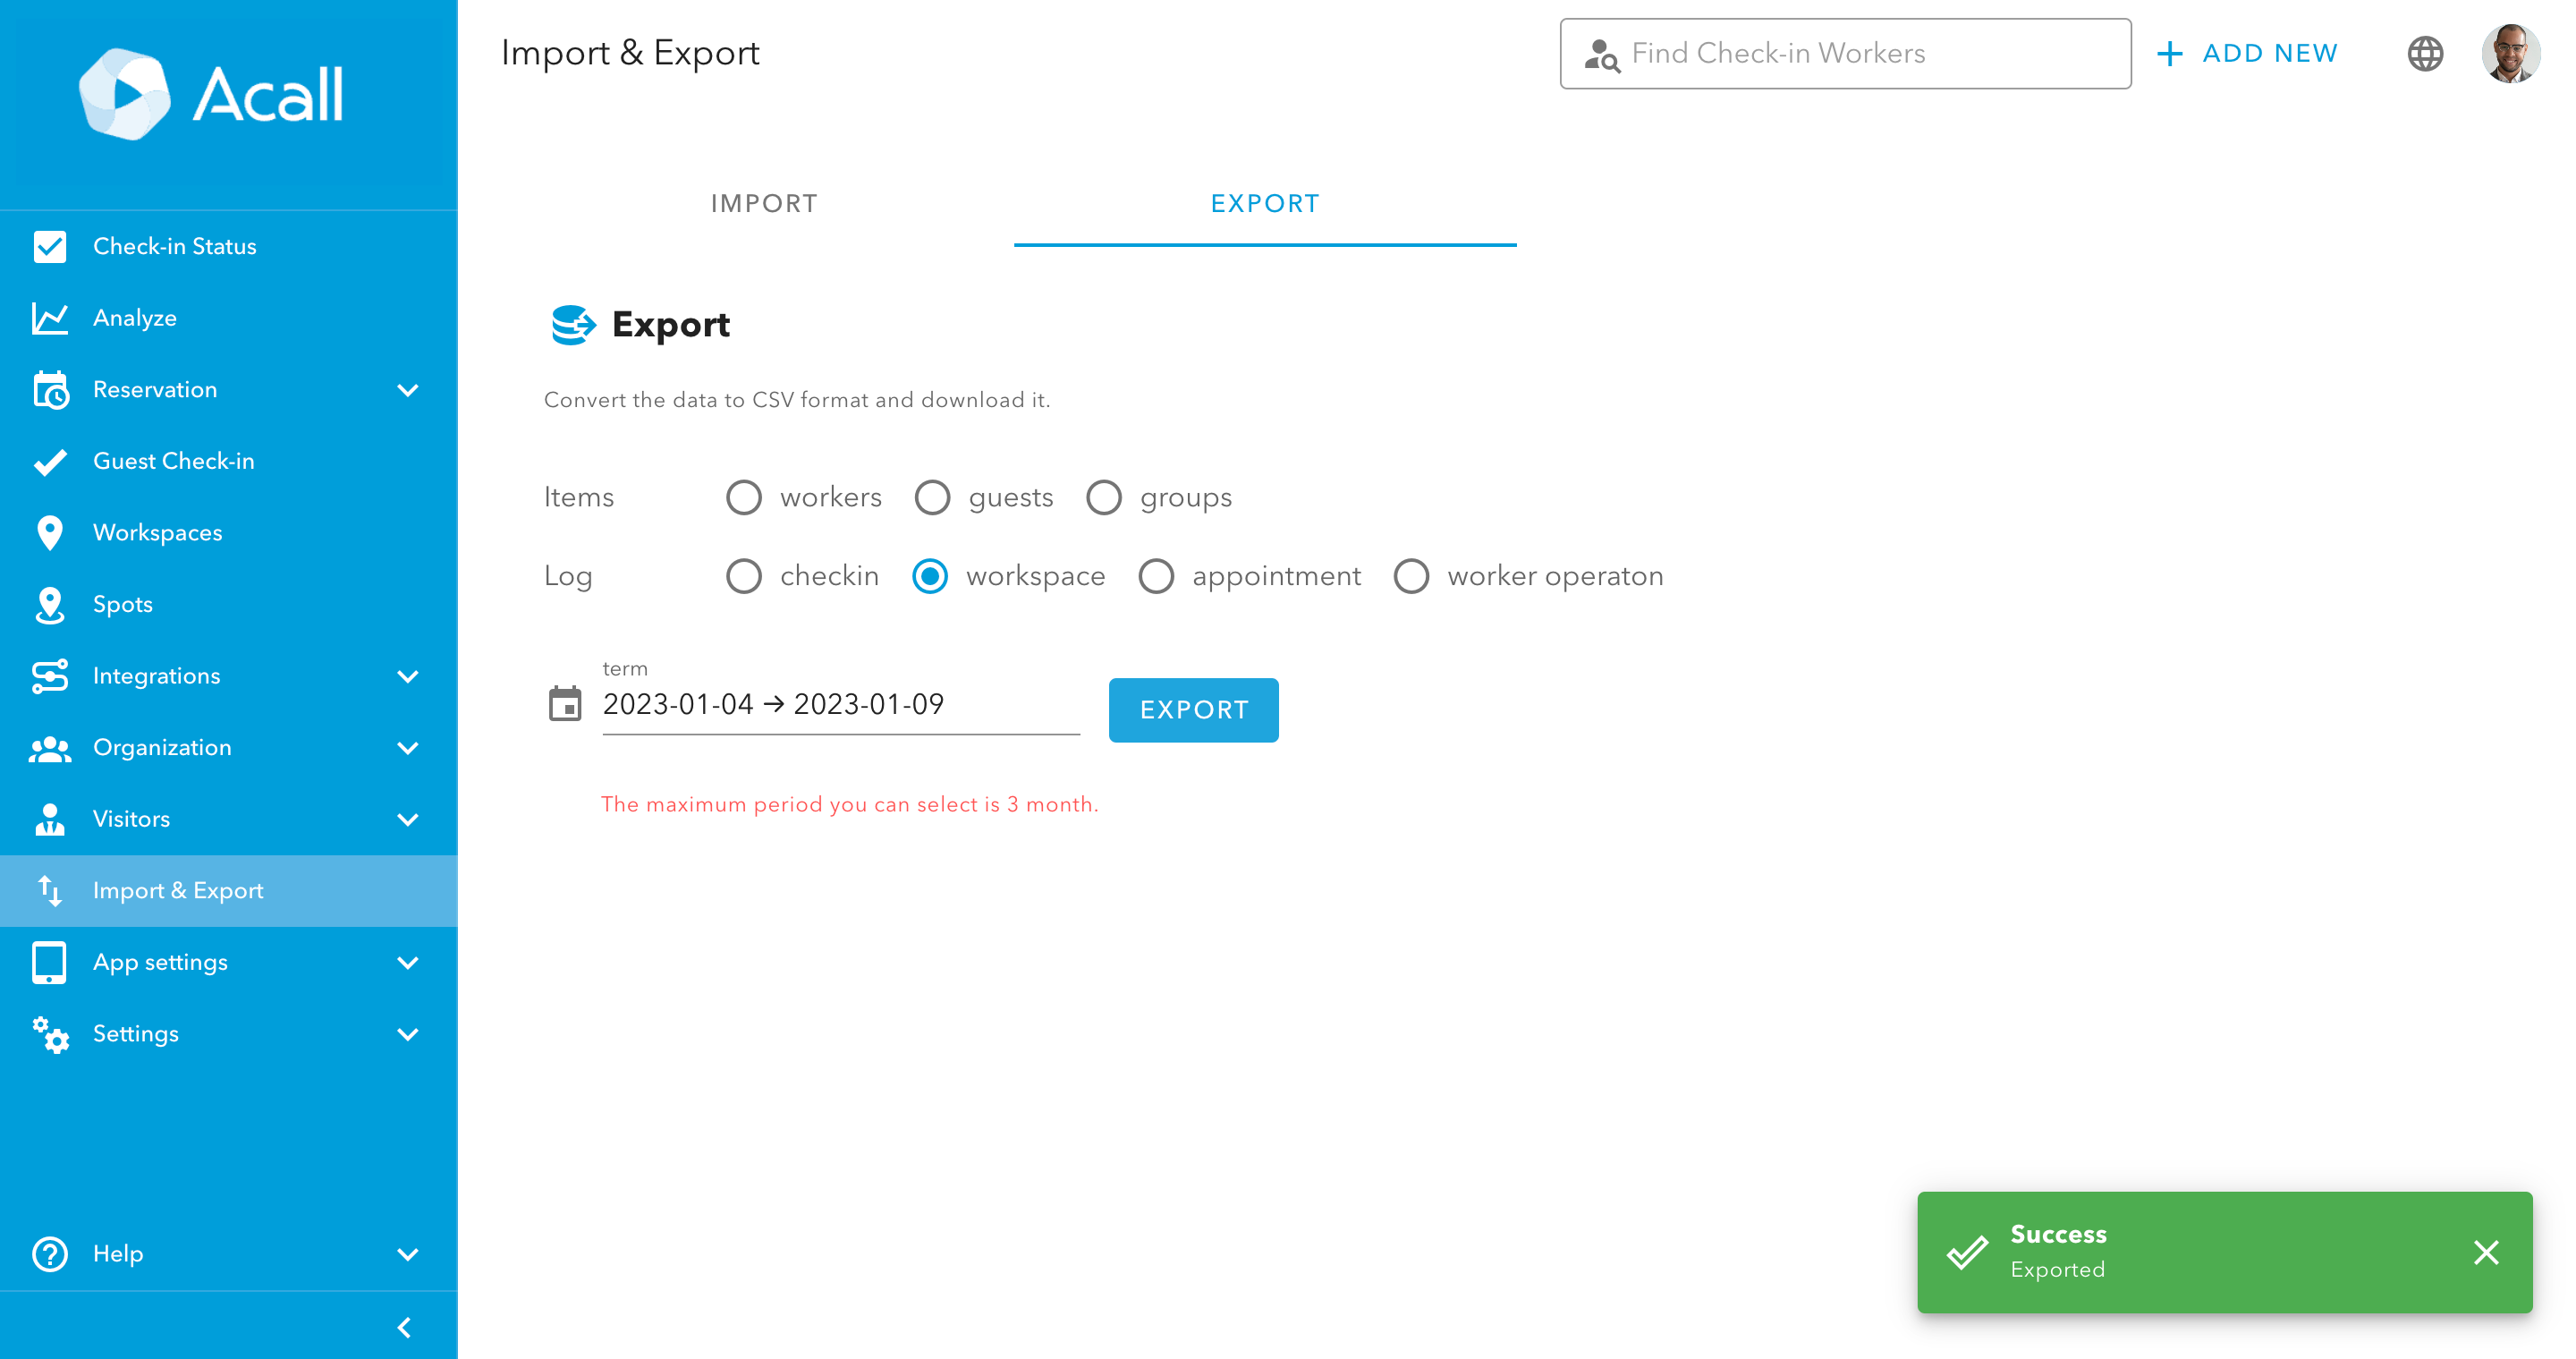Expand the Organization menu chevron

[x=407, y=748]
